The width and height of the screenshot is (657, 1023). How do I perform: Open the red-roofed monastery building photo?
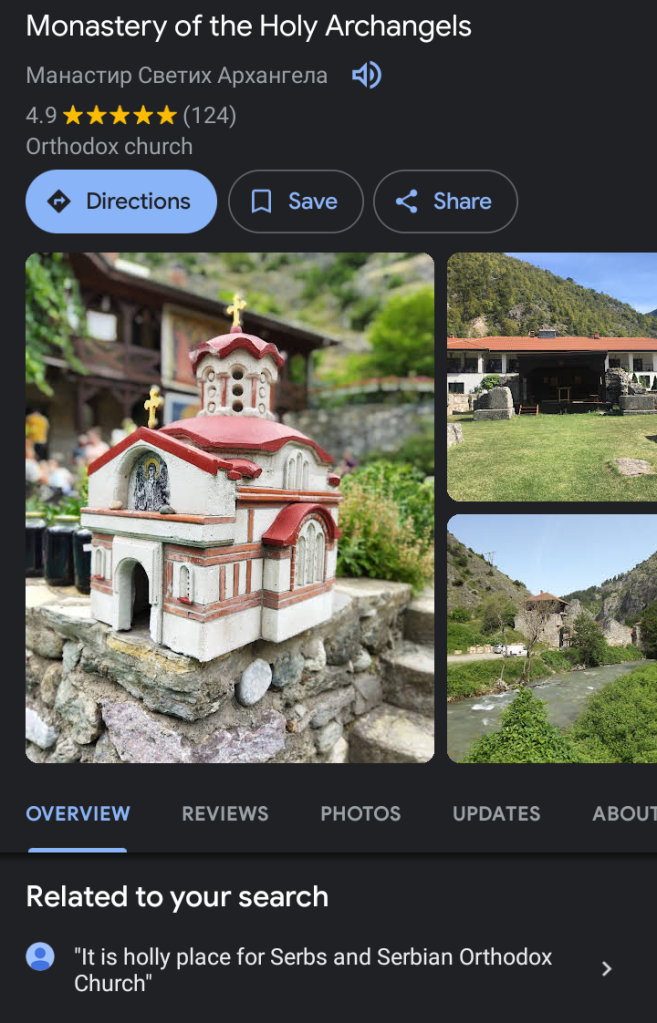552,377
